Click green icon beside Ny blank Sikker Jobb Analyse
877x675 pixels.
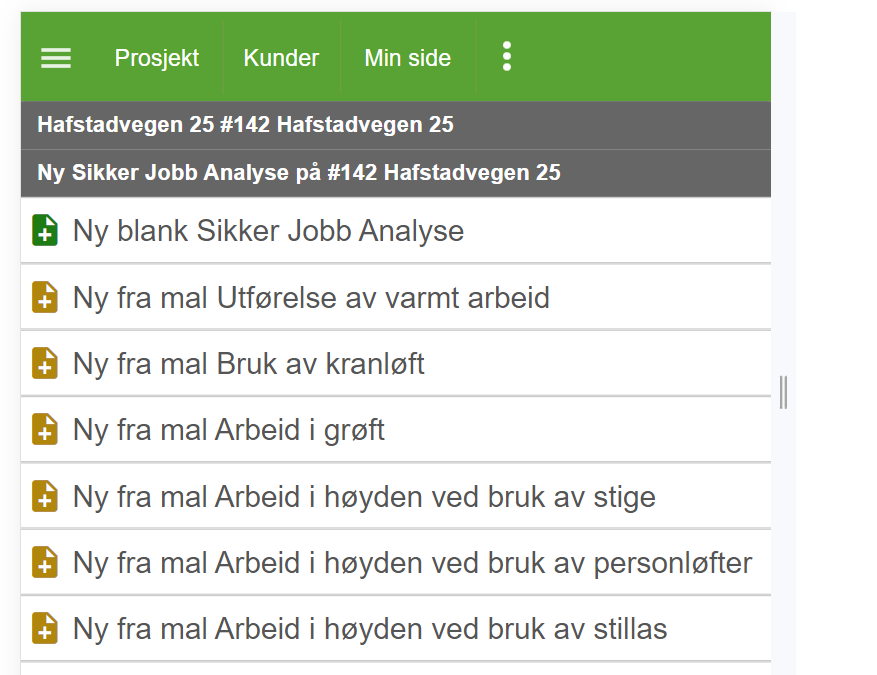(x=45, y=231)
